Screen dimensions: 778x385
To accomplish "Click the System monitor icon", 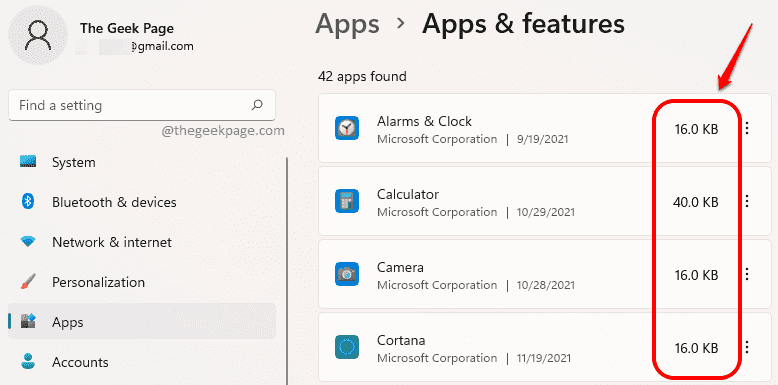I will [28, 162].
